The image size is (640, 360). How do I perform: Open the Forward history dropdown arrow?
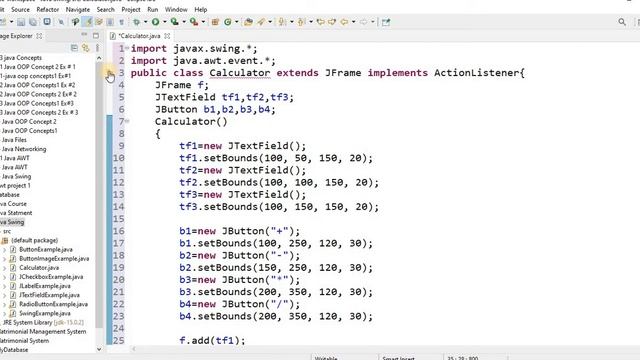click(373, 22)
